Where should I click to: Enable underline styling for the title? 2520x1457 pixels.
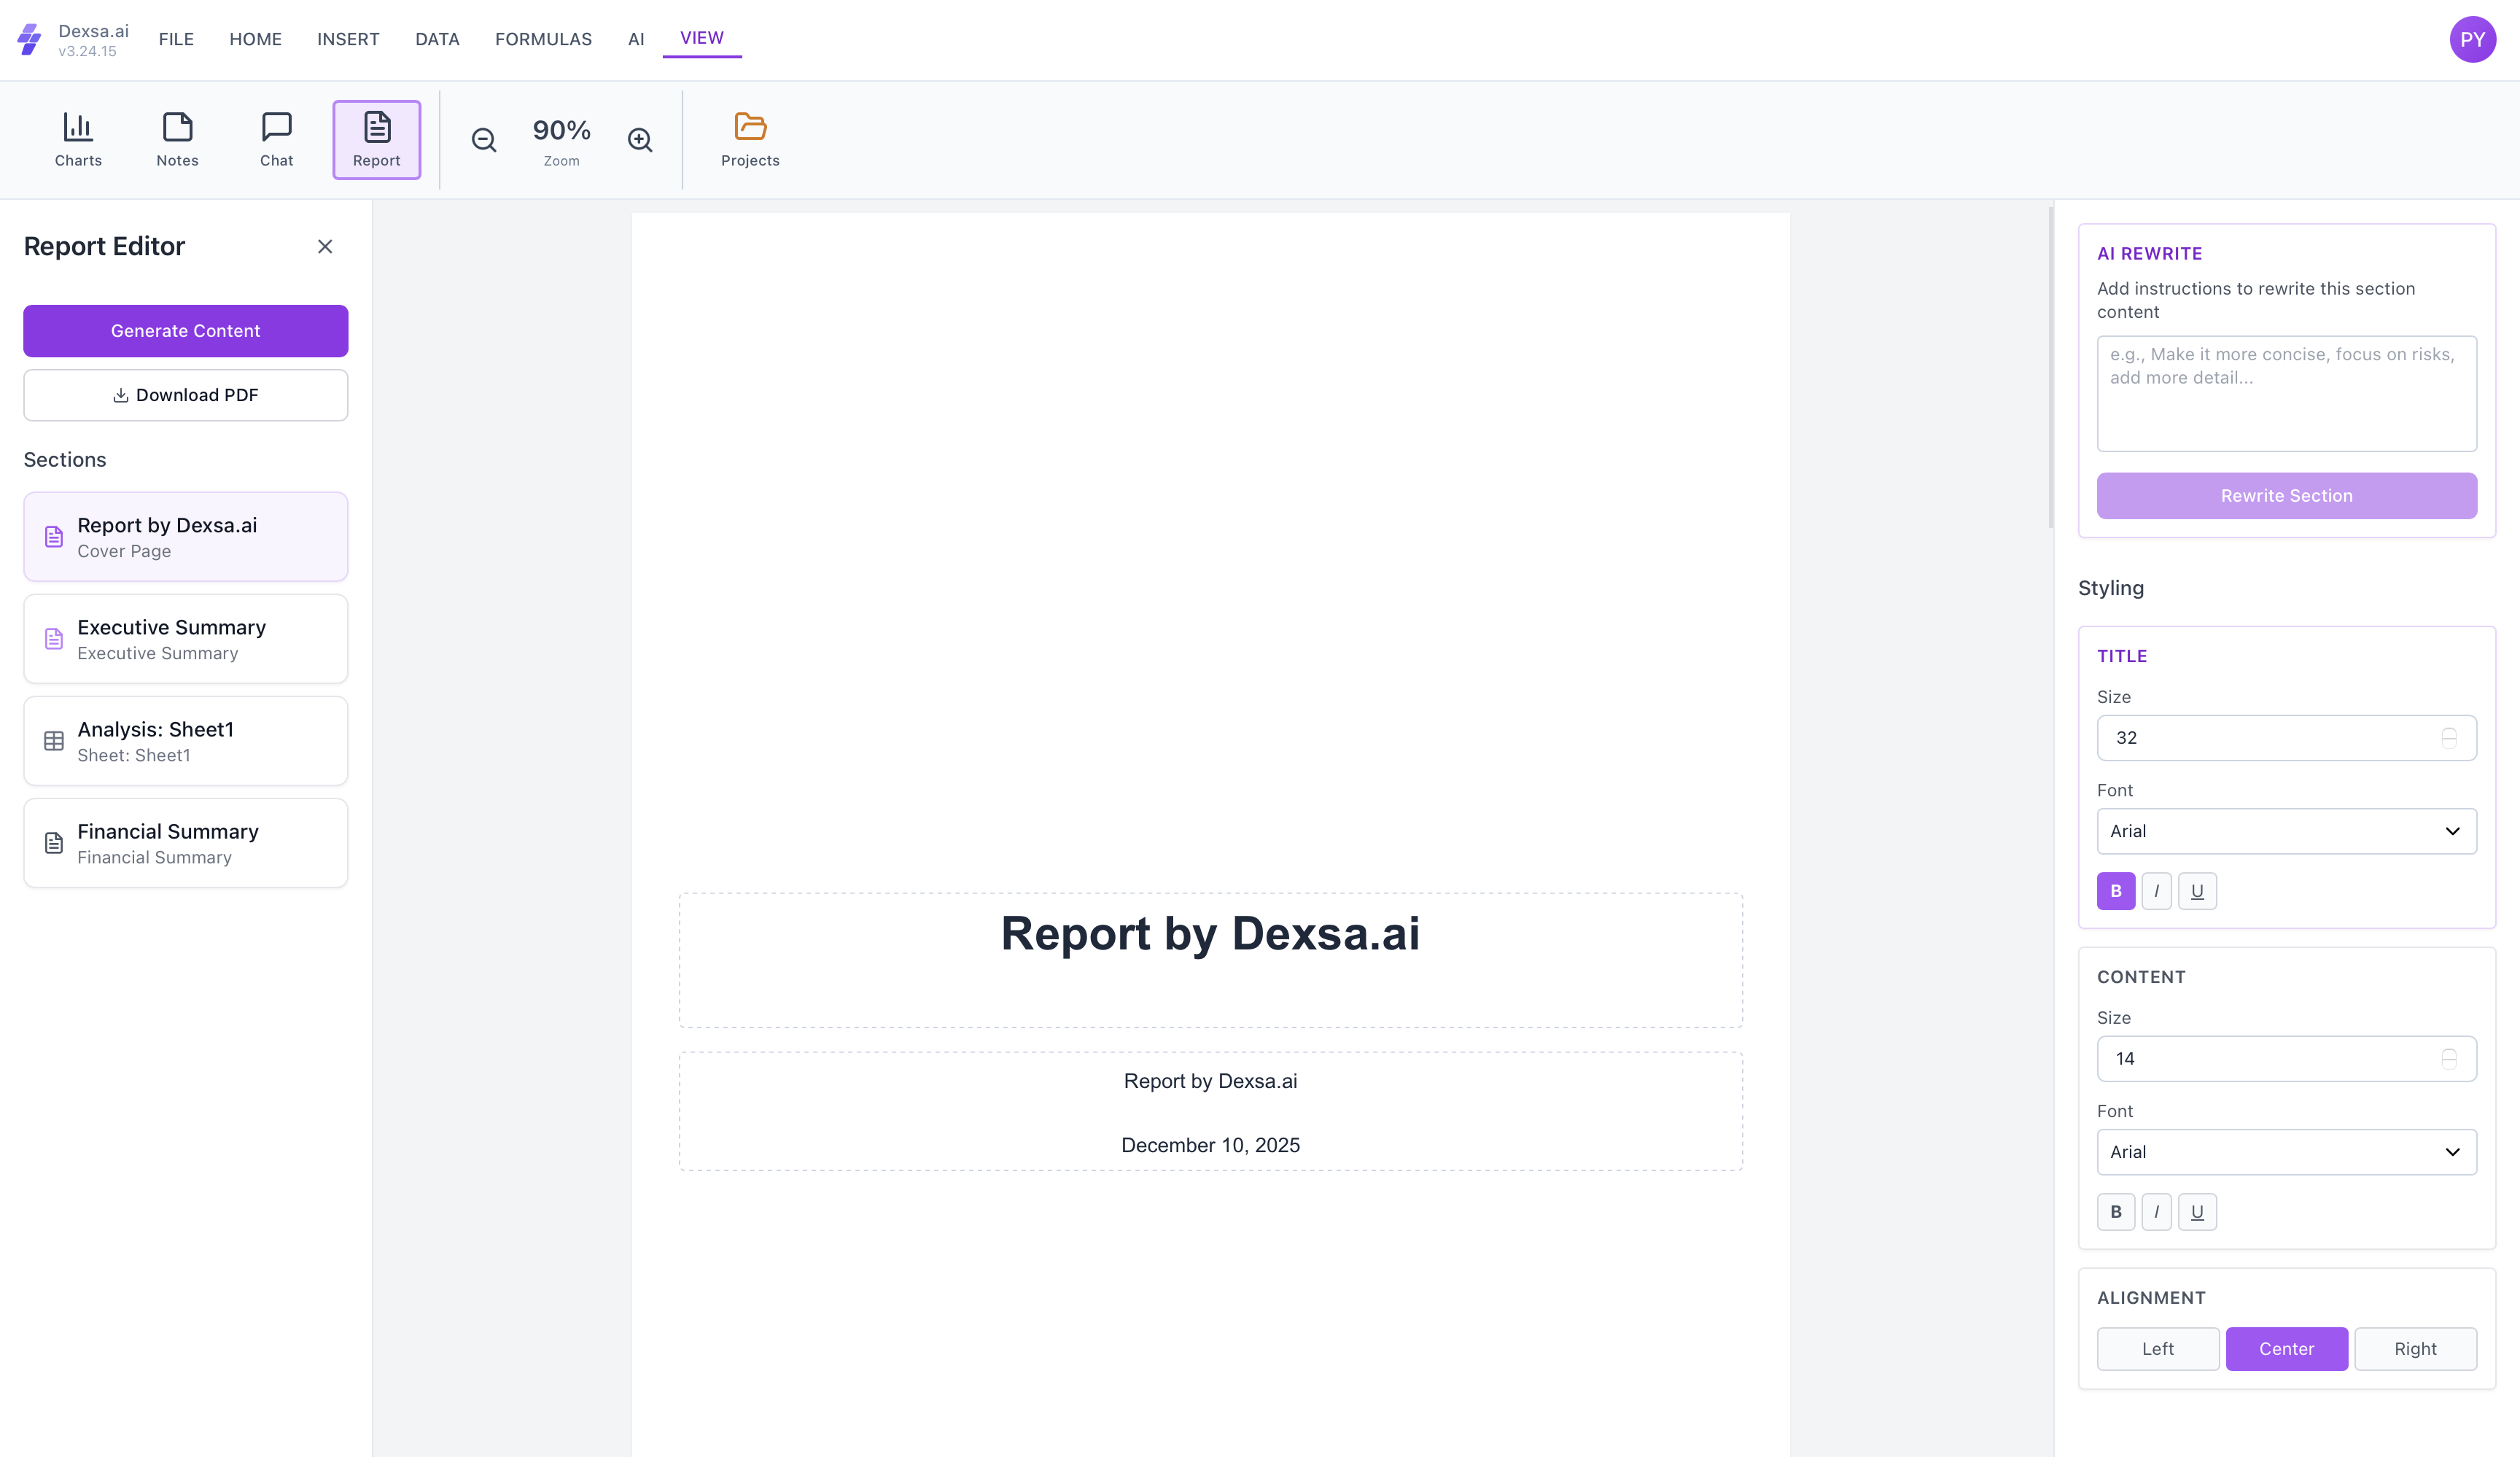pyautogui.click(x=2197, y=890)
